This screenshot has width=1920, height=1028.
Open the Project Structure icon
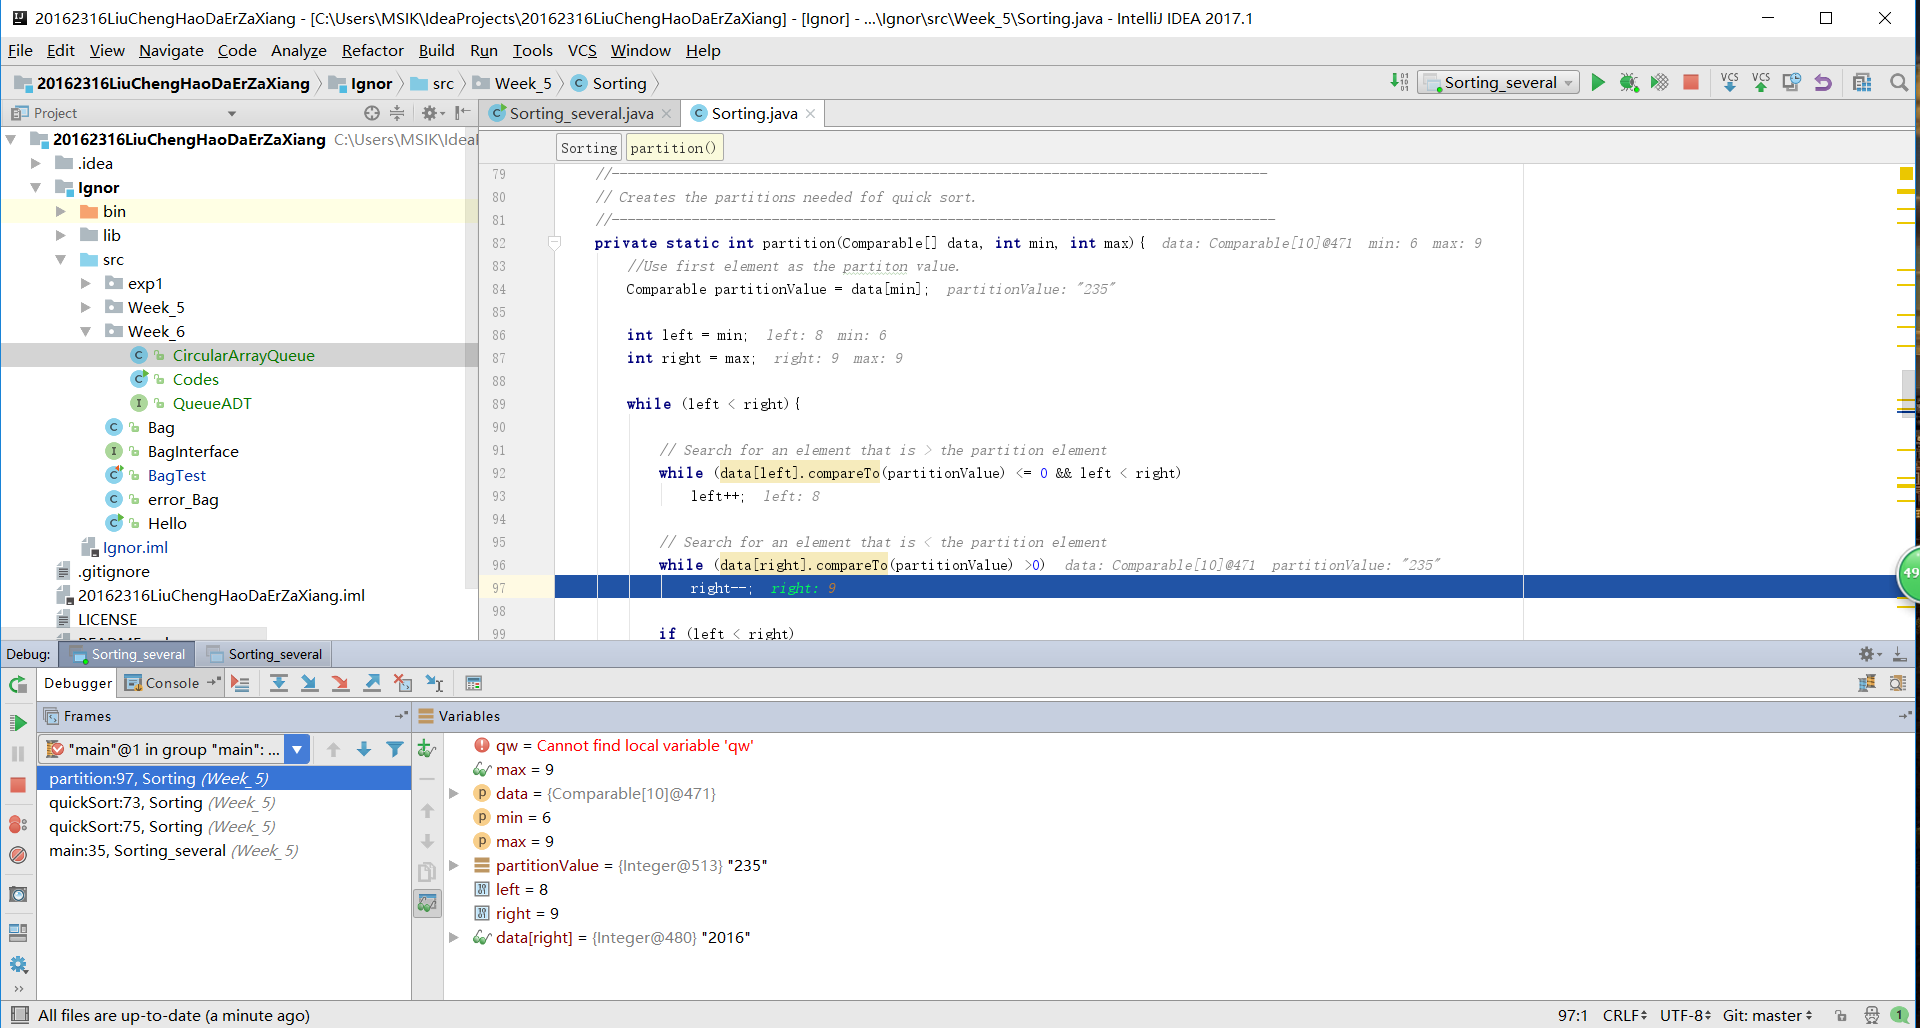tap(1862, 82)
